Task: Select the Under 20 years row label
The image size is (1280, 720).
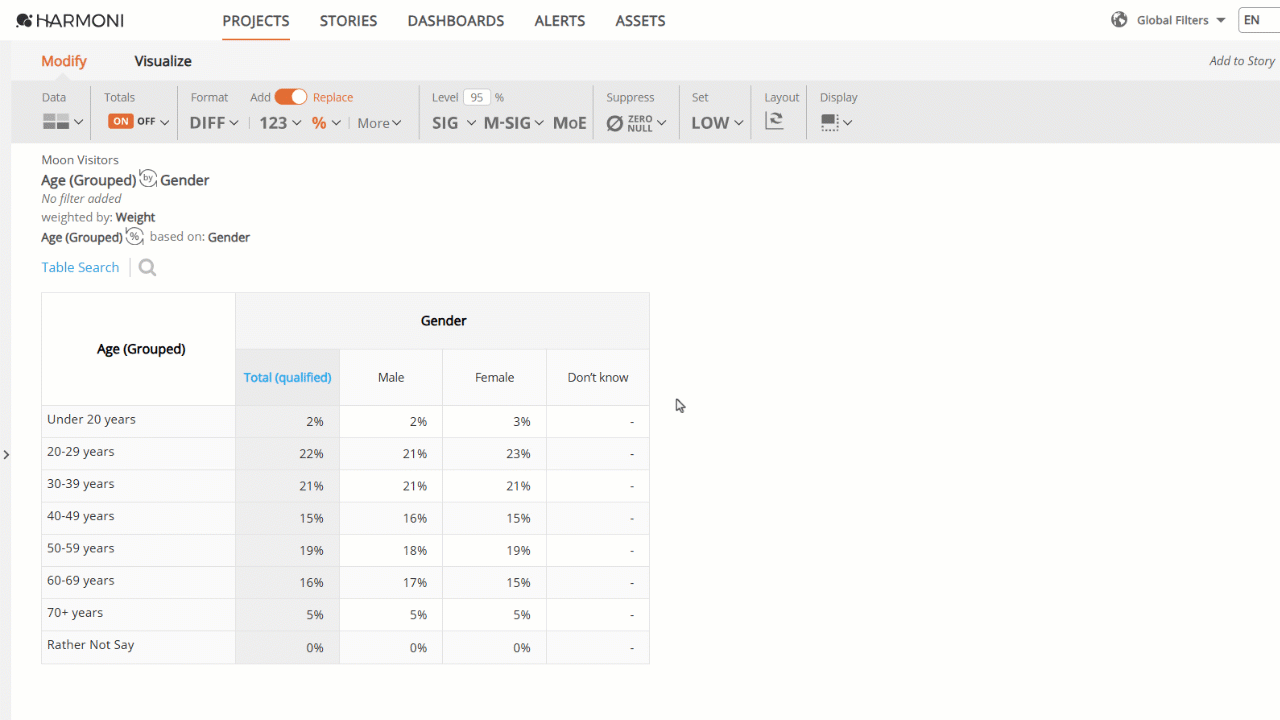Action: (91, 420)
